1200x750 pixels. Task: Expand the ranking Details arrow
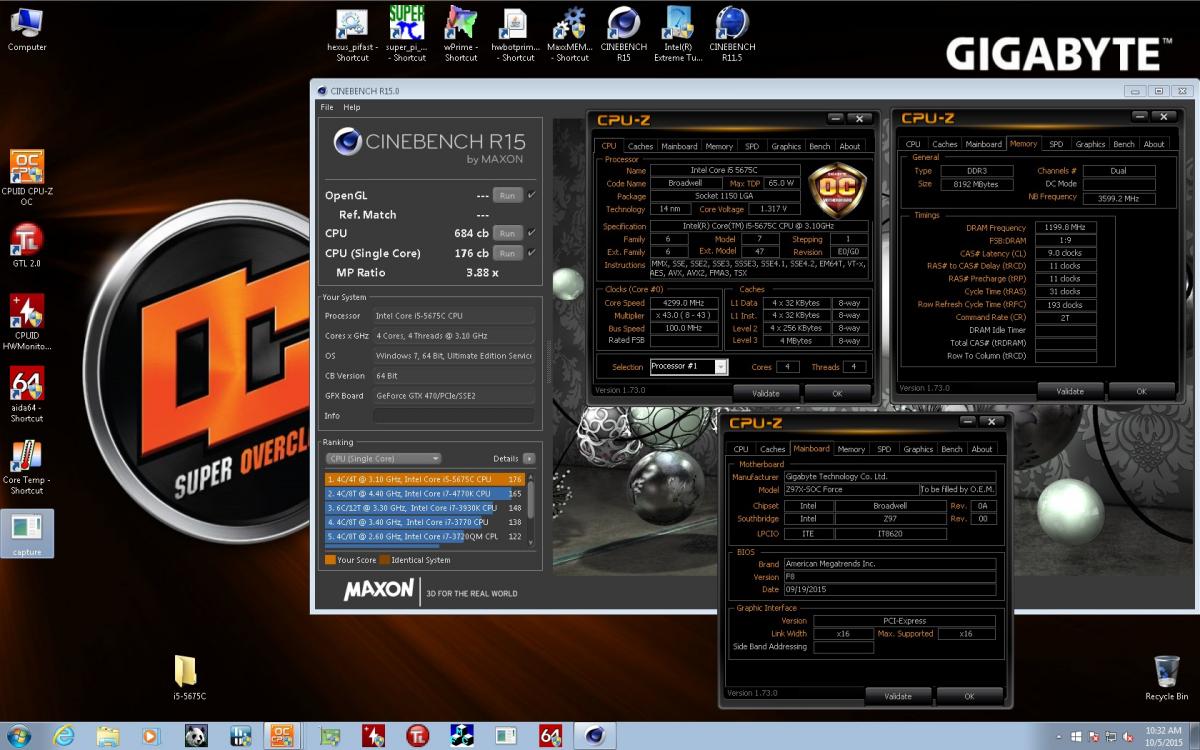529,458
